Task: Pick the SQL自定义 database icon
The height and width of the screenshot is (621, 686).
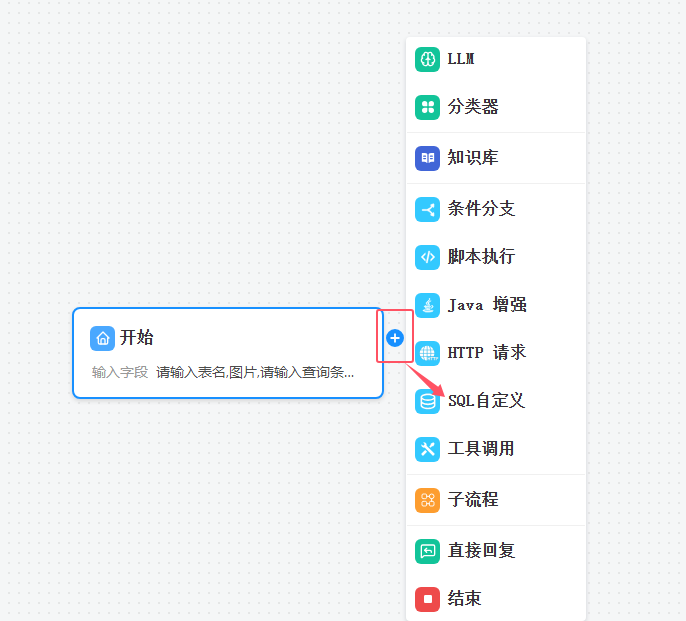Action: (x=427, y=401)
